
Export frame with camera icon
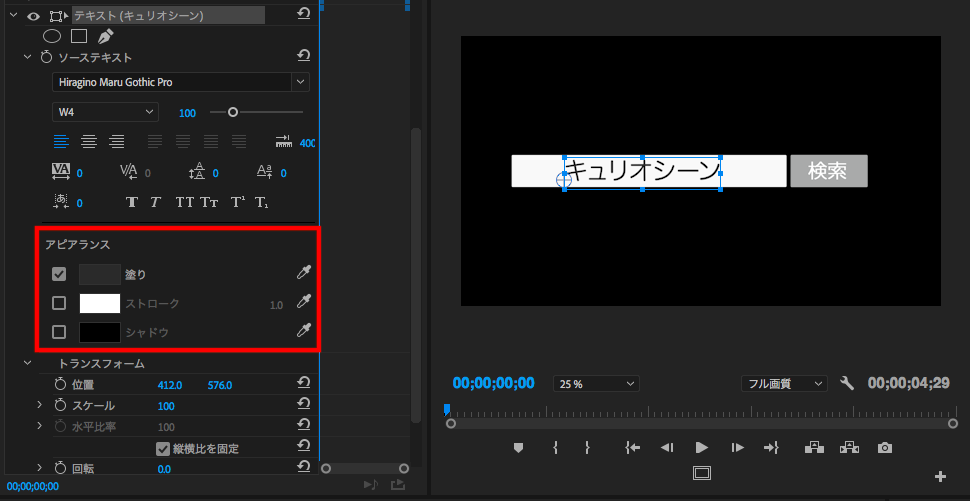(884, 448)
